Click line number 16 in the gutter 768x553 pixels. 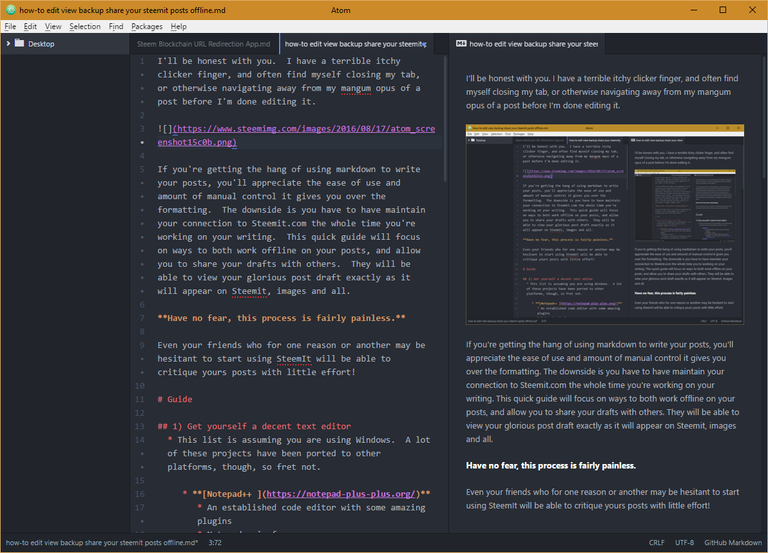(140, 494)
